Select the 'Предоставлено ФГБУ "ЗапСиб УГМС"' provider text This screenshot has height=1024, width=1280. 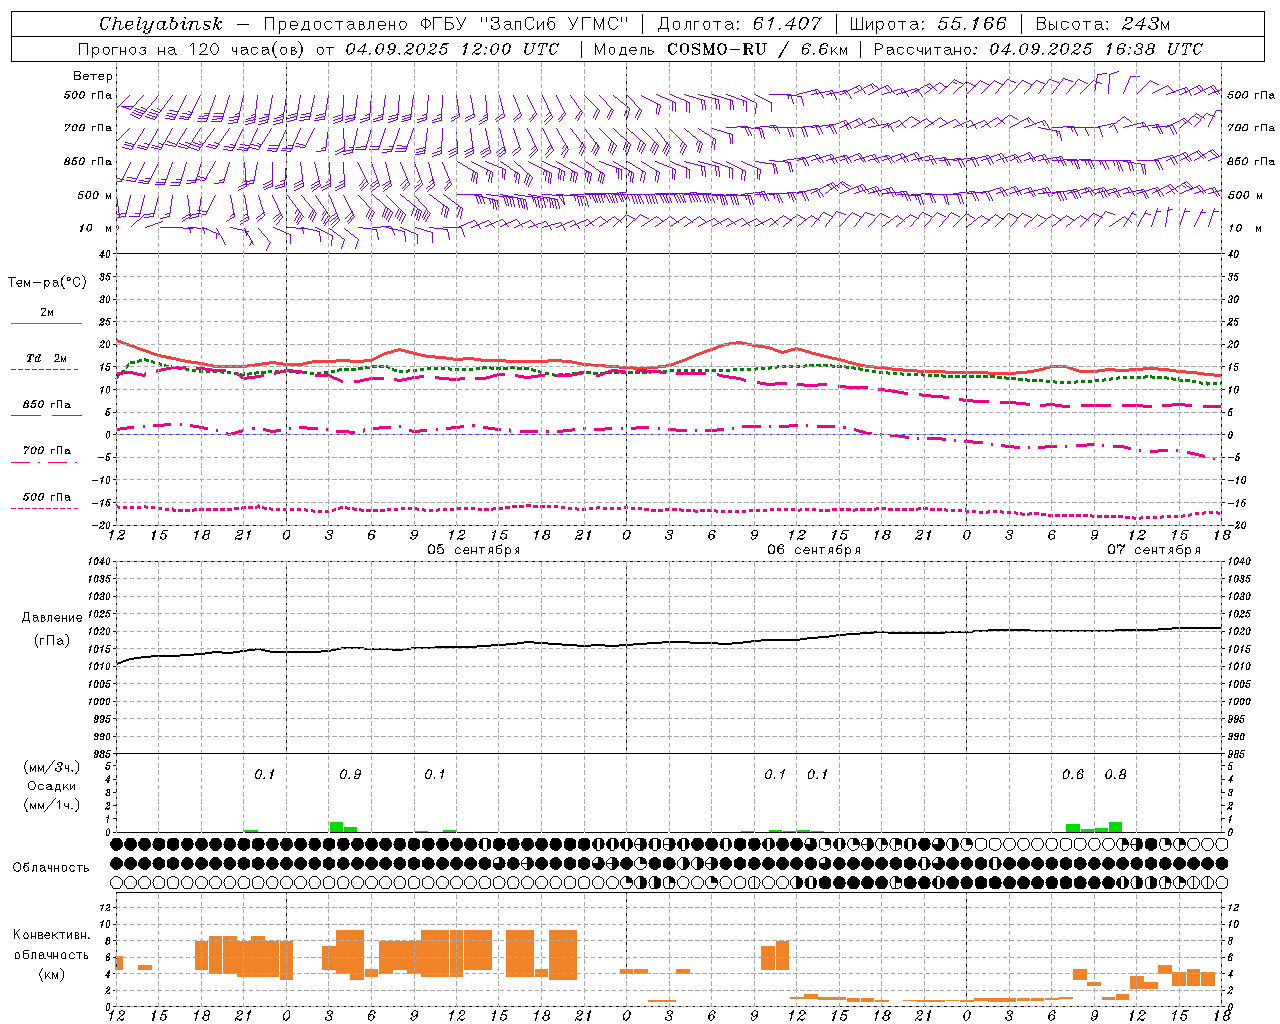point(446,24)
